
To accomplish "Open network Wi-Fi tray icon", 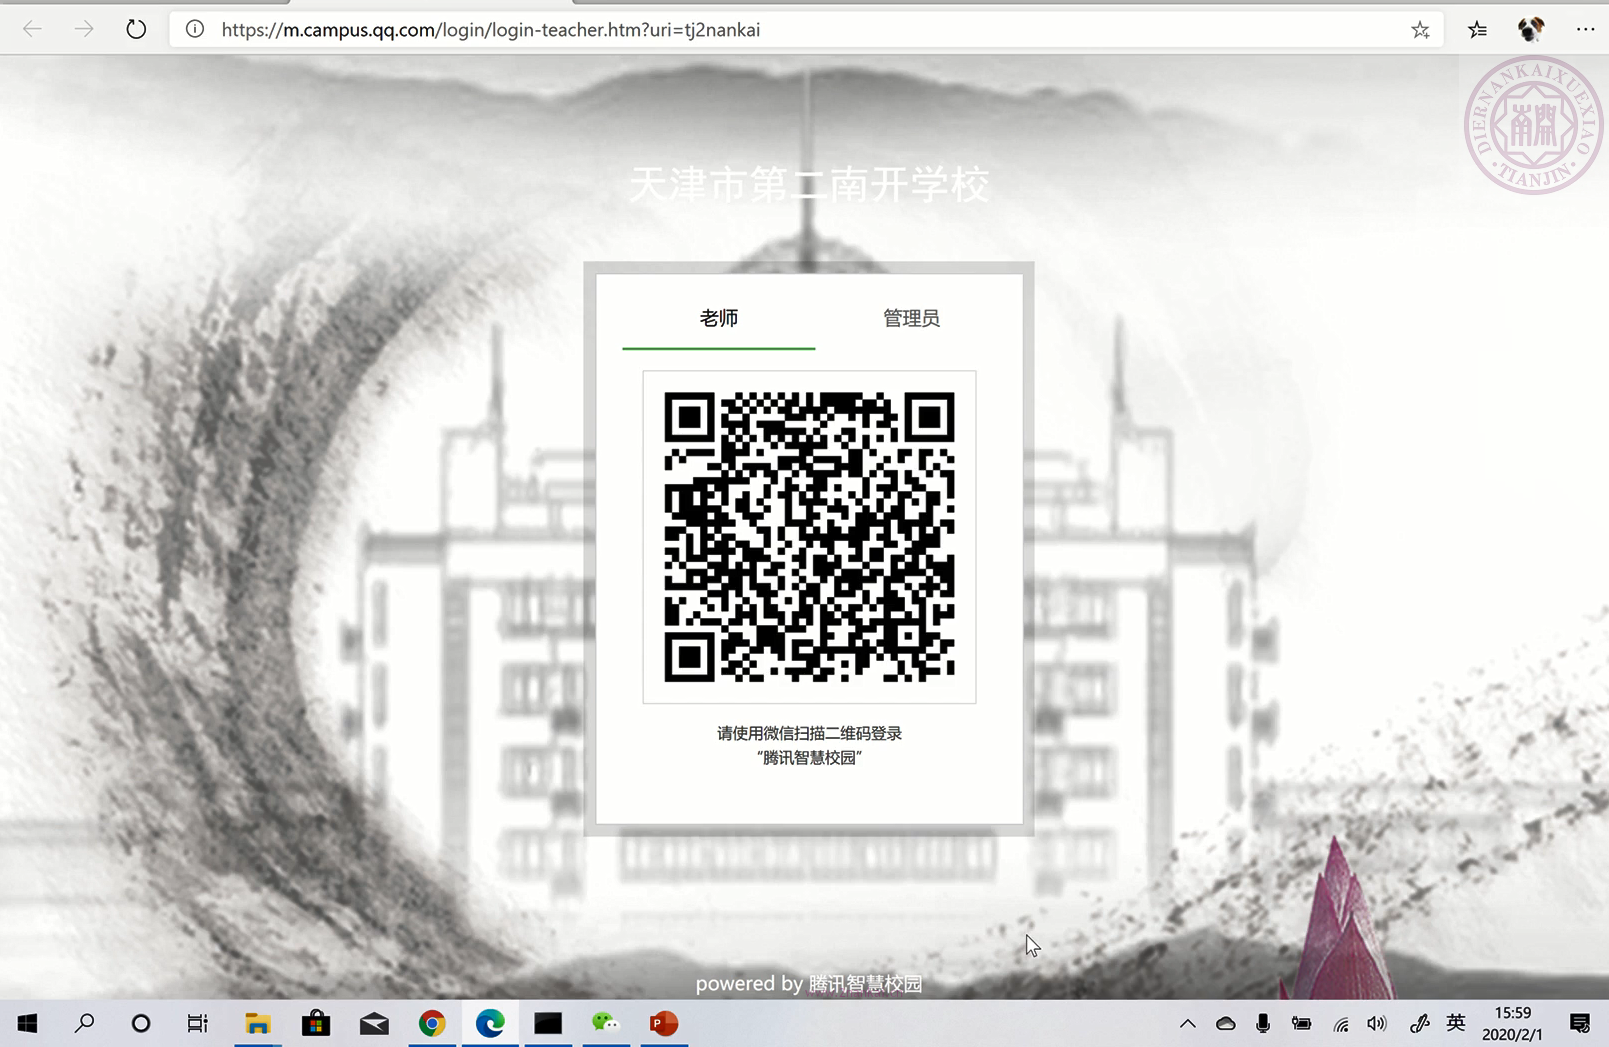I will point(1340,1024).
